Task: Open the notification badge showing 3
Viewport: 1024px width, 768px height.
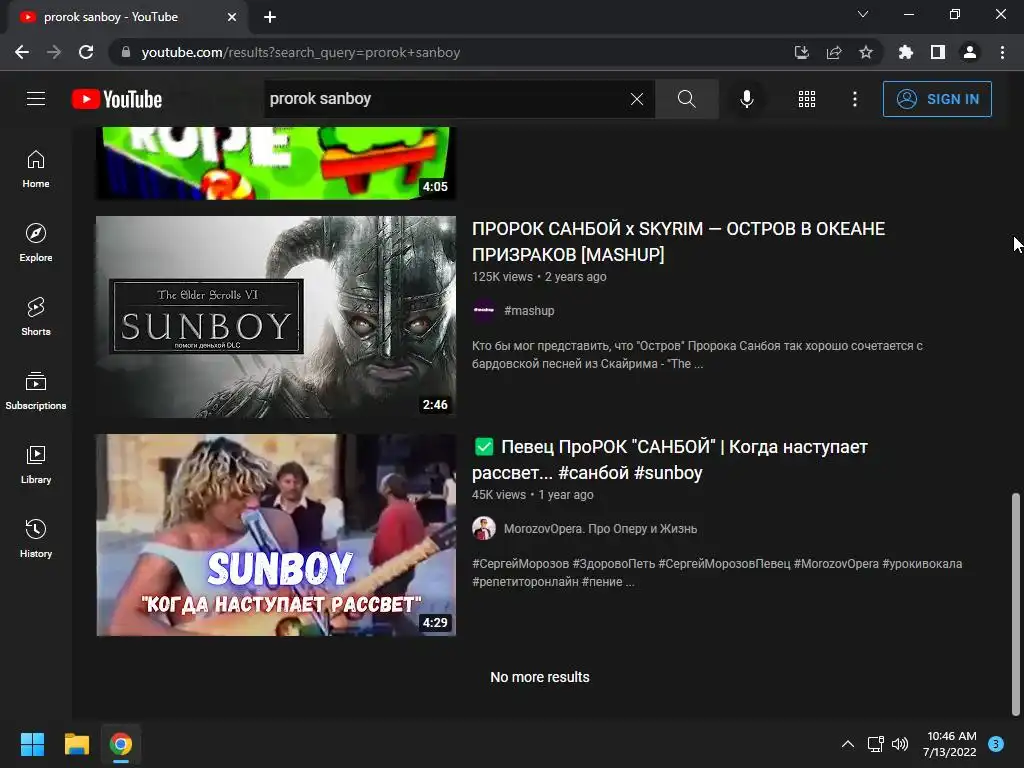Action: click(996, 744)
